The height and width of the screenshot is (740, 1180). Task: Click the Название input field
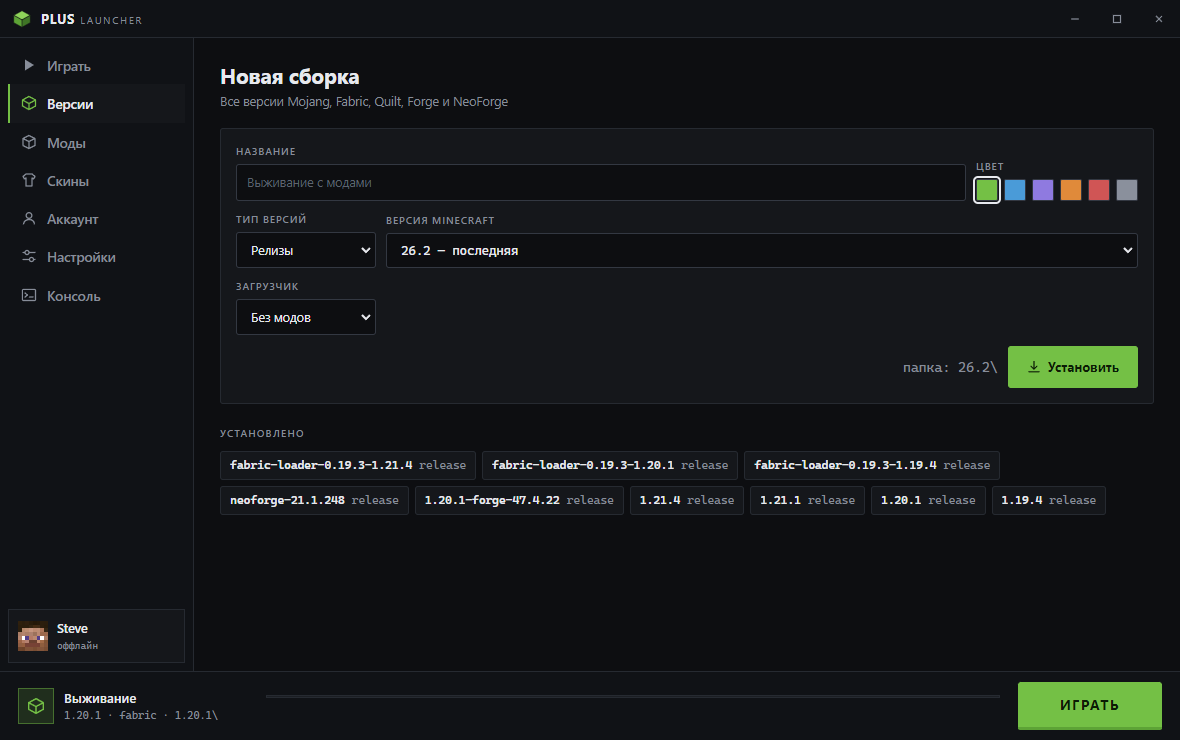pyautogui.click(x=601, y=182)
